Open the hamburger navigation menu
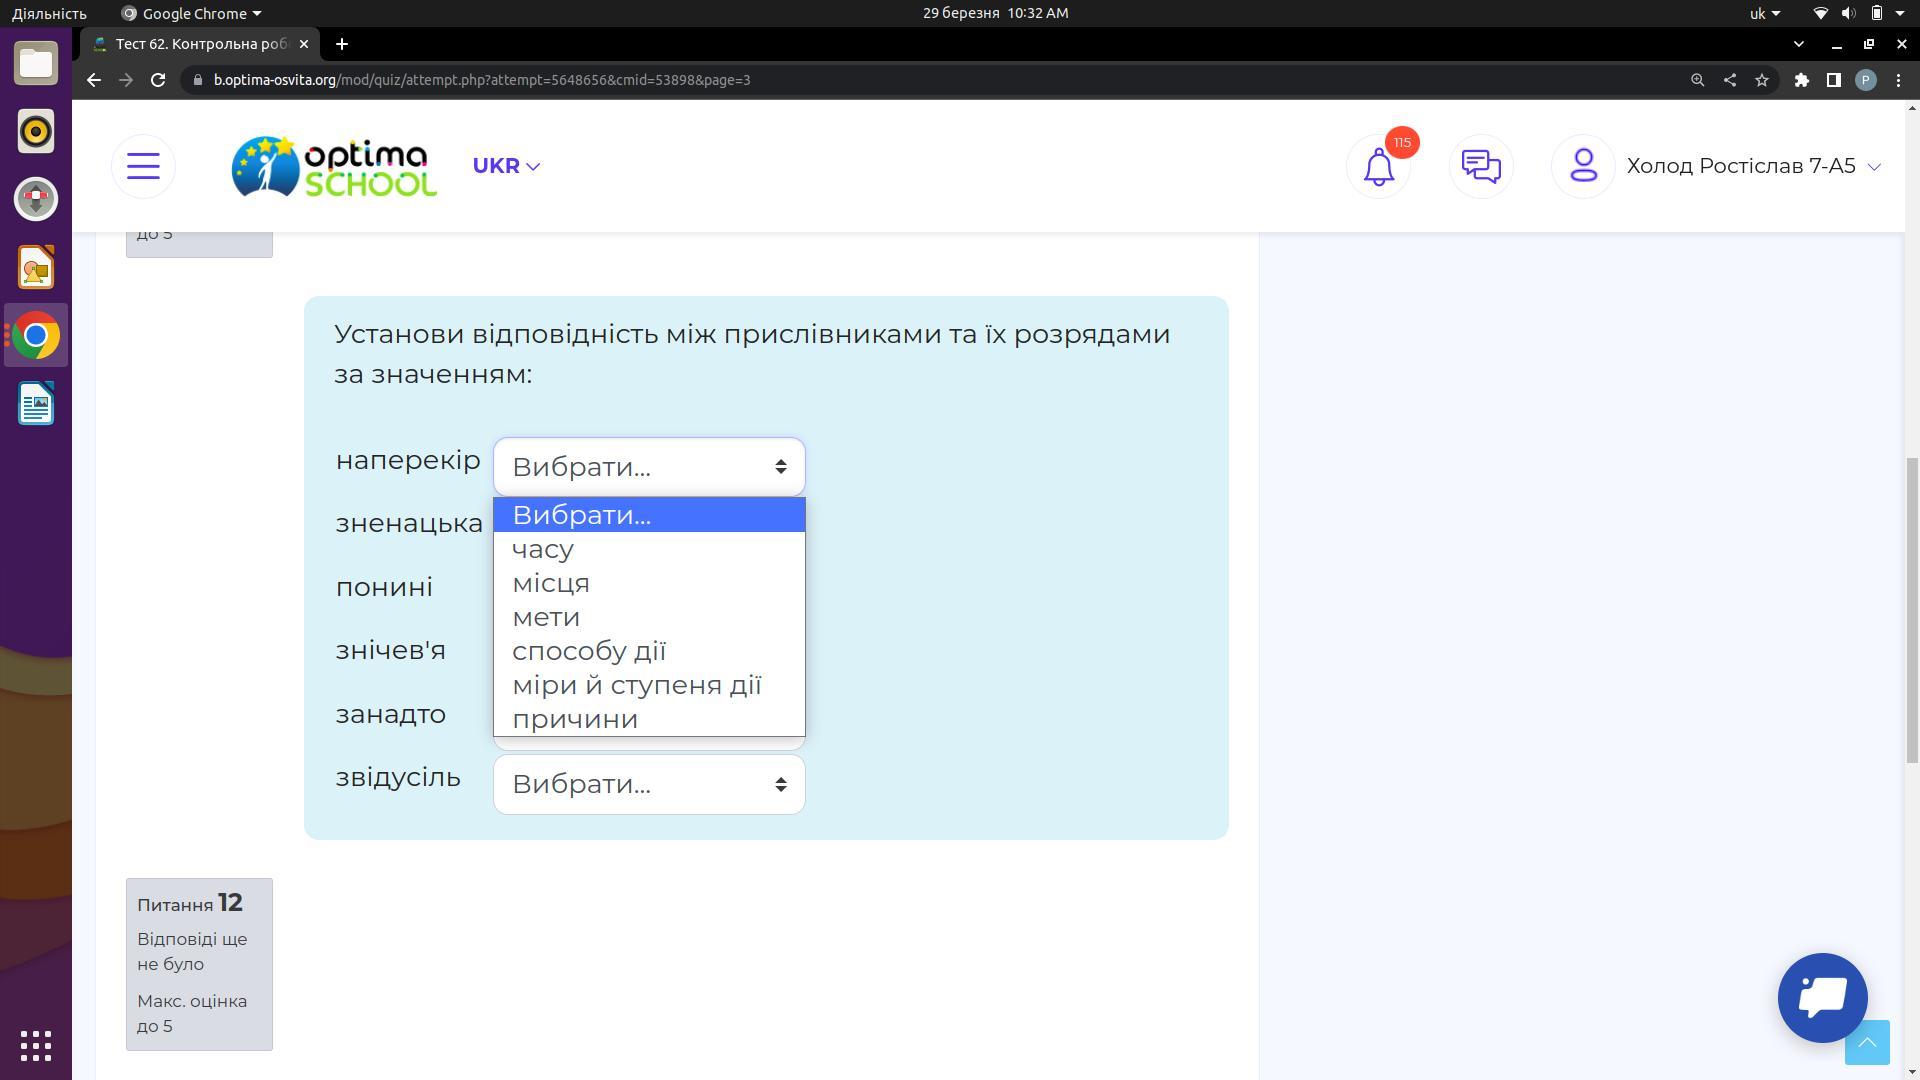Screen dimensions: 1920x1080 click(x=143, y=166)
